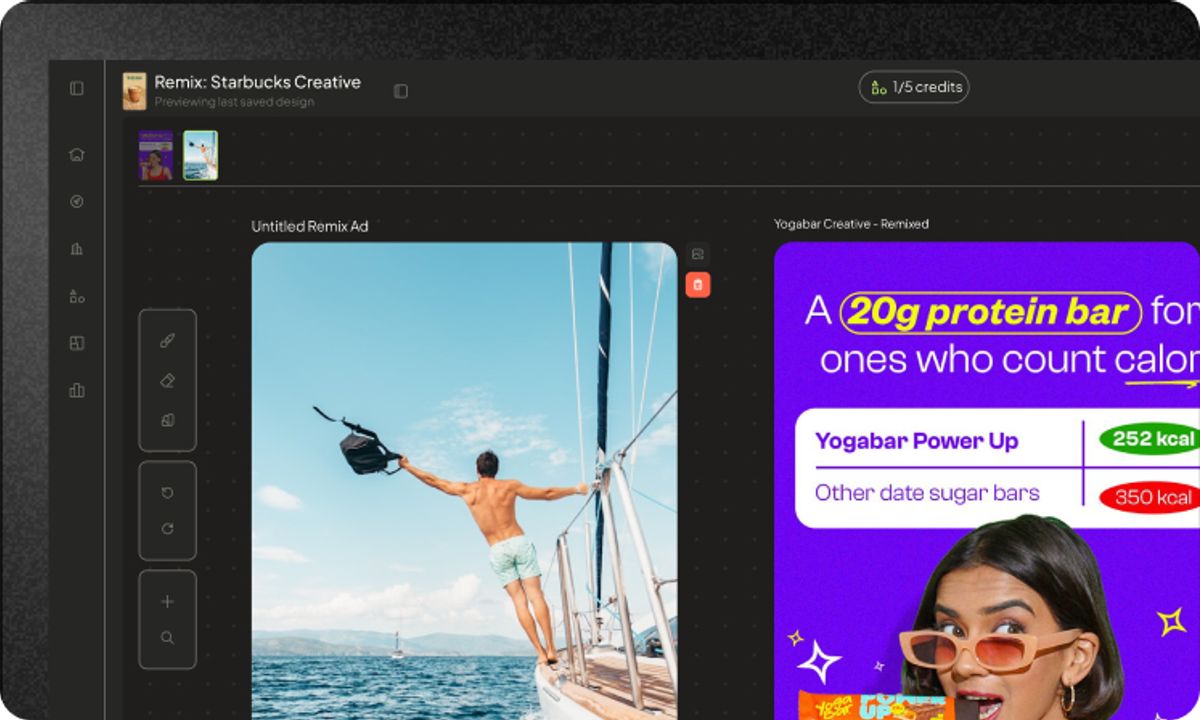Screen dimensions: 1200x720
Task: Click the replace image icon above the sailboat
Action: [x=697, y=252]
